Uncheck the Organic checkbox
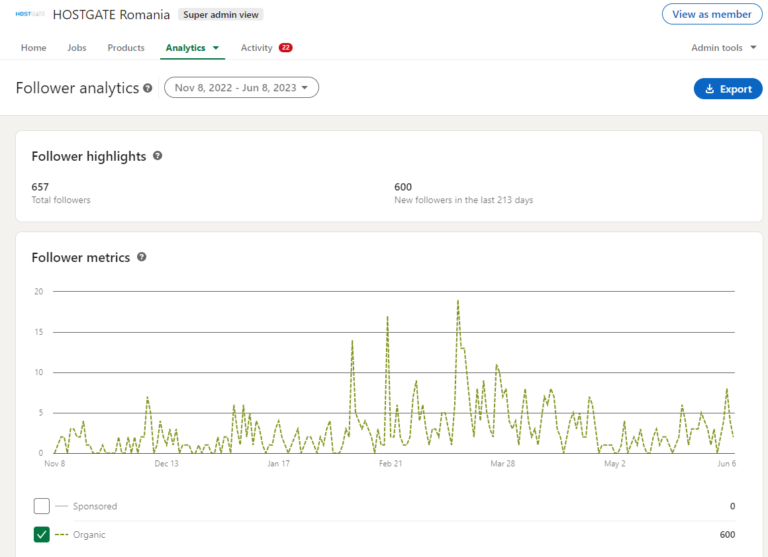Viewport: 768px width, 557px height. (41, 535)
